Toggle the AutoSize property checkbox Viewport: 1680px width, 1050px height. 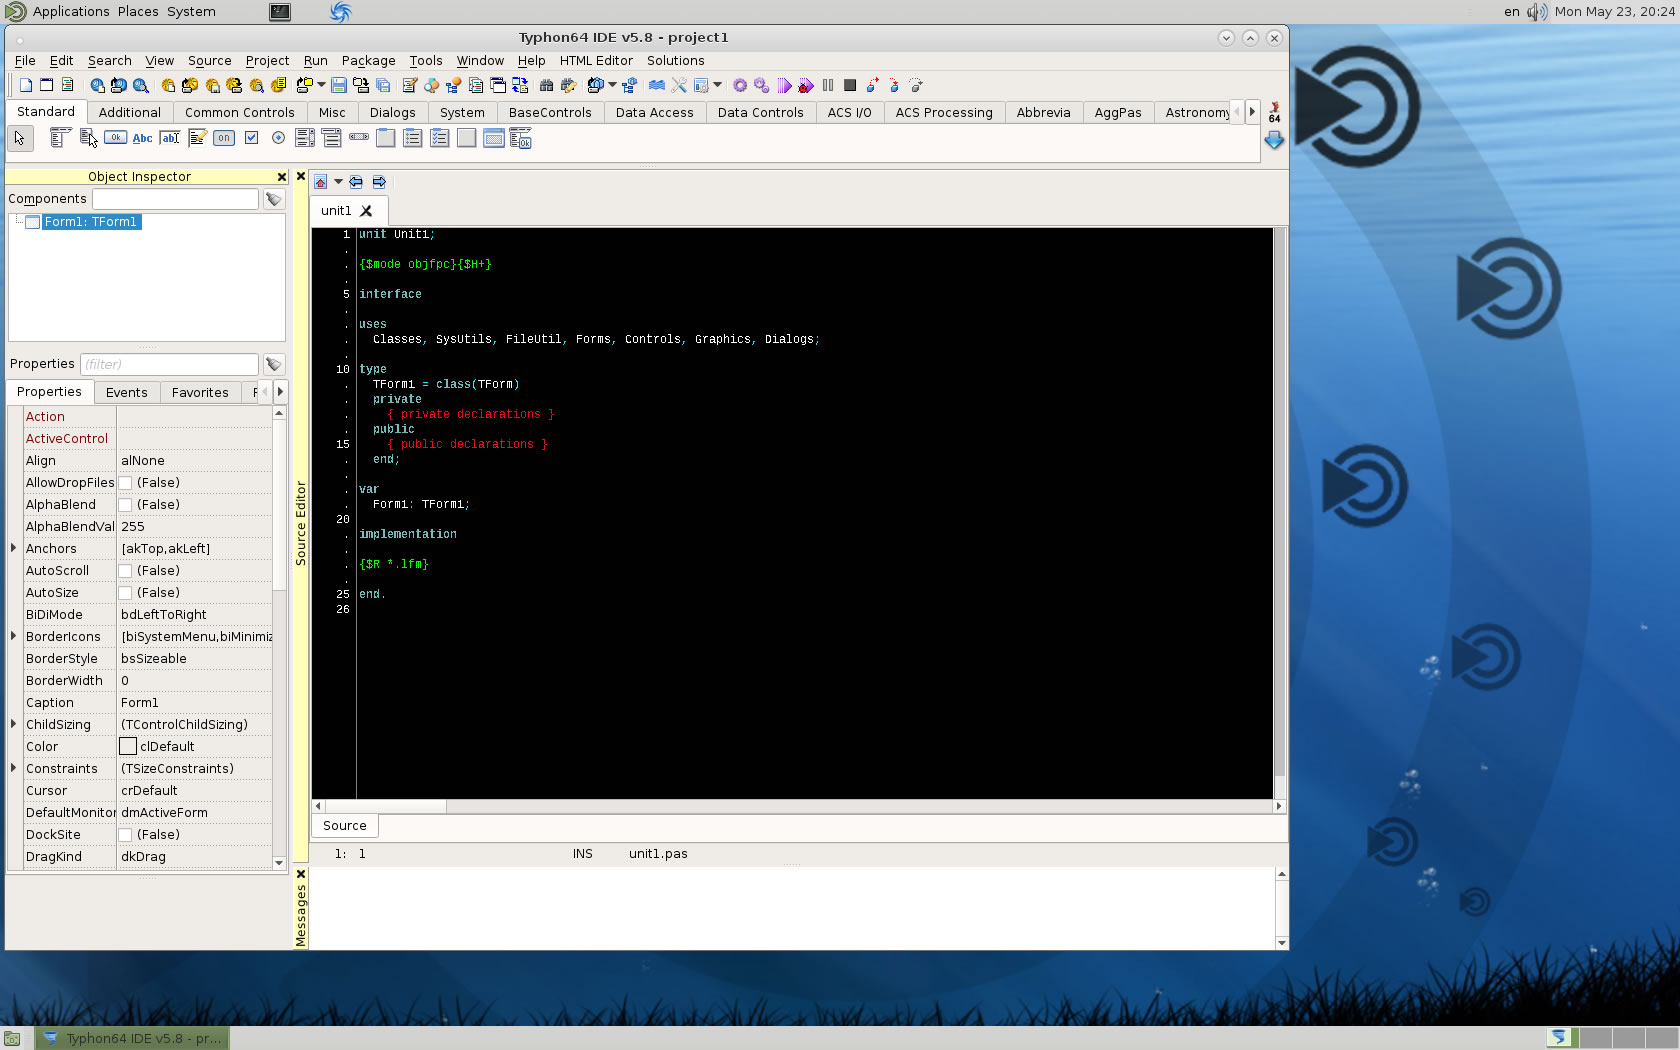coord(125,593)
